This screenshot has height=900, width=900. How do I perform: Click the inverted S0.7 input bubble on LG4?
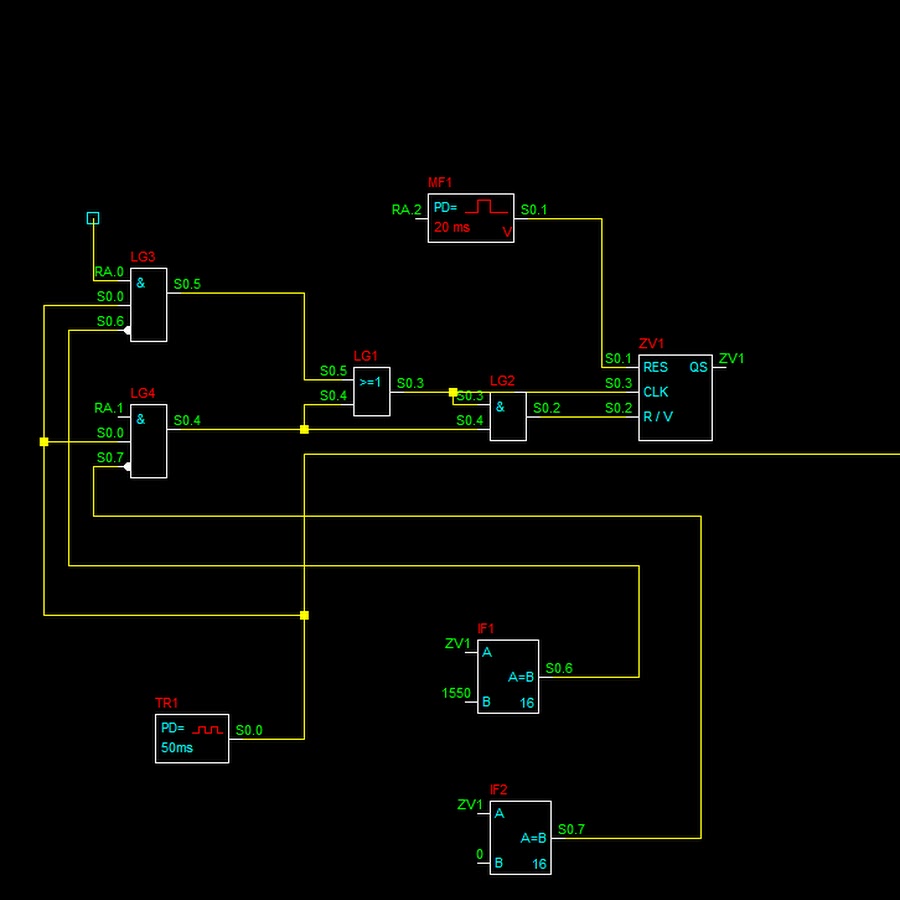click(127, 466)
